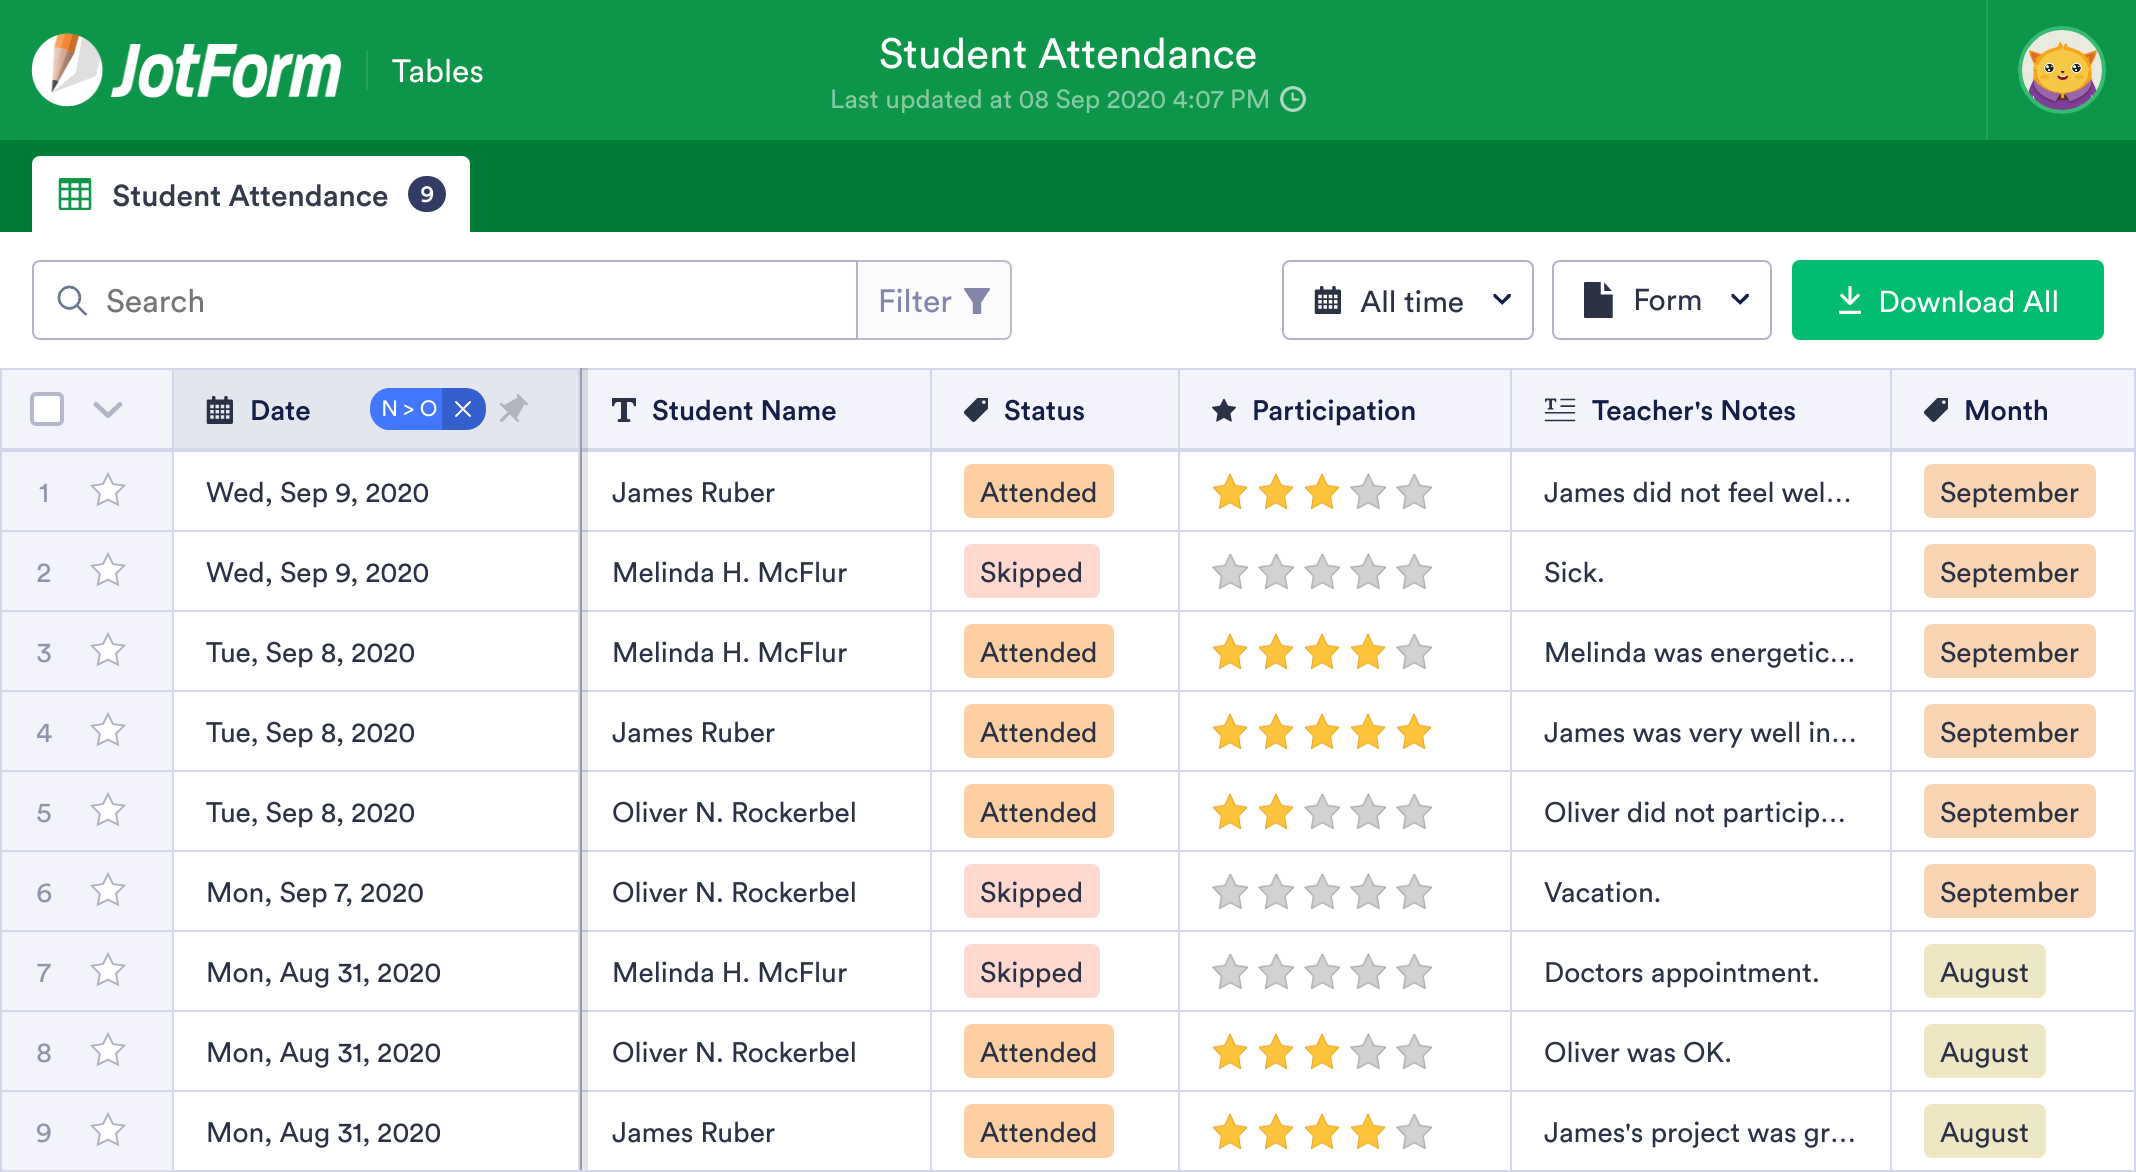Viewport: 2136px width, 1172px height.
Task: Toggle the favorite star on row 6
Action: (x=107, y=891)
